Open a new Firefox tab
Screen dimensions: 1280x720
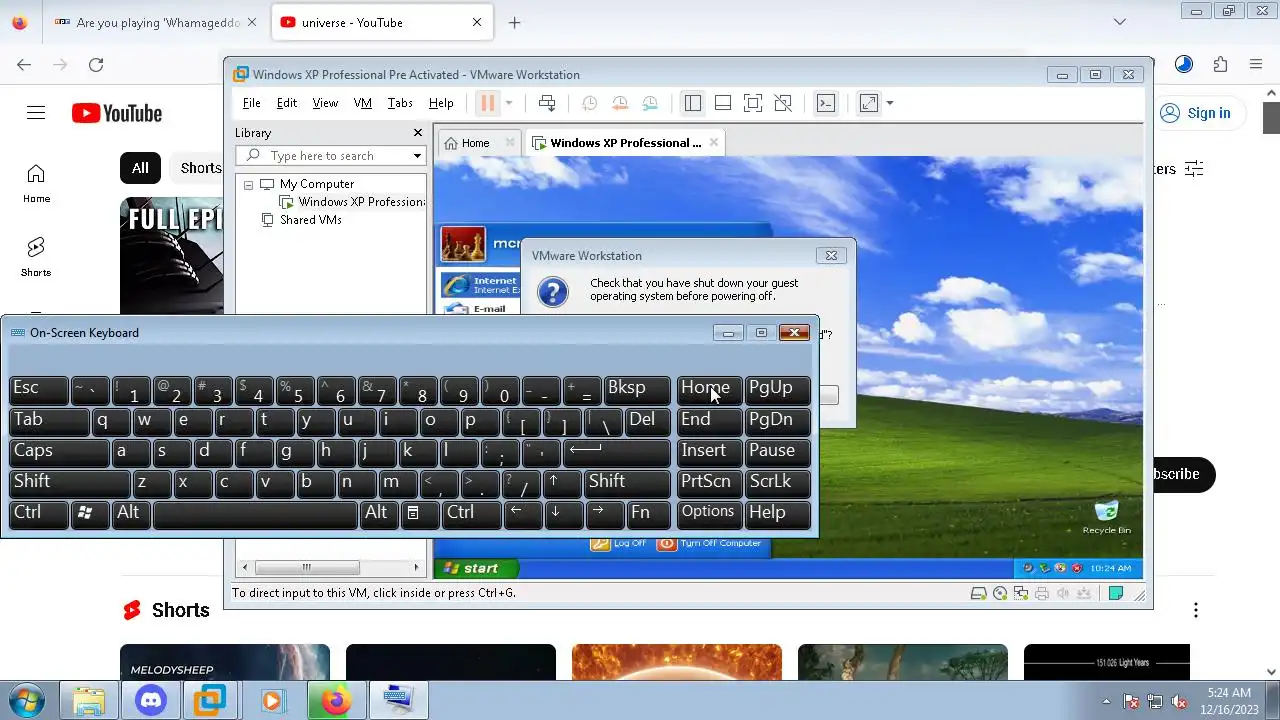(514, 22)
